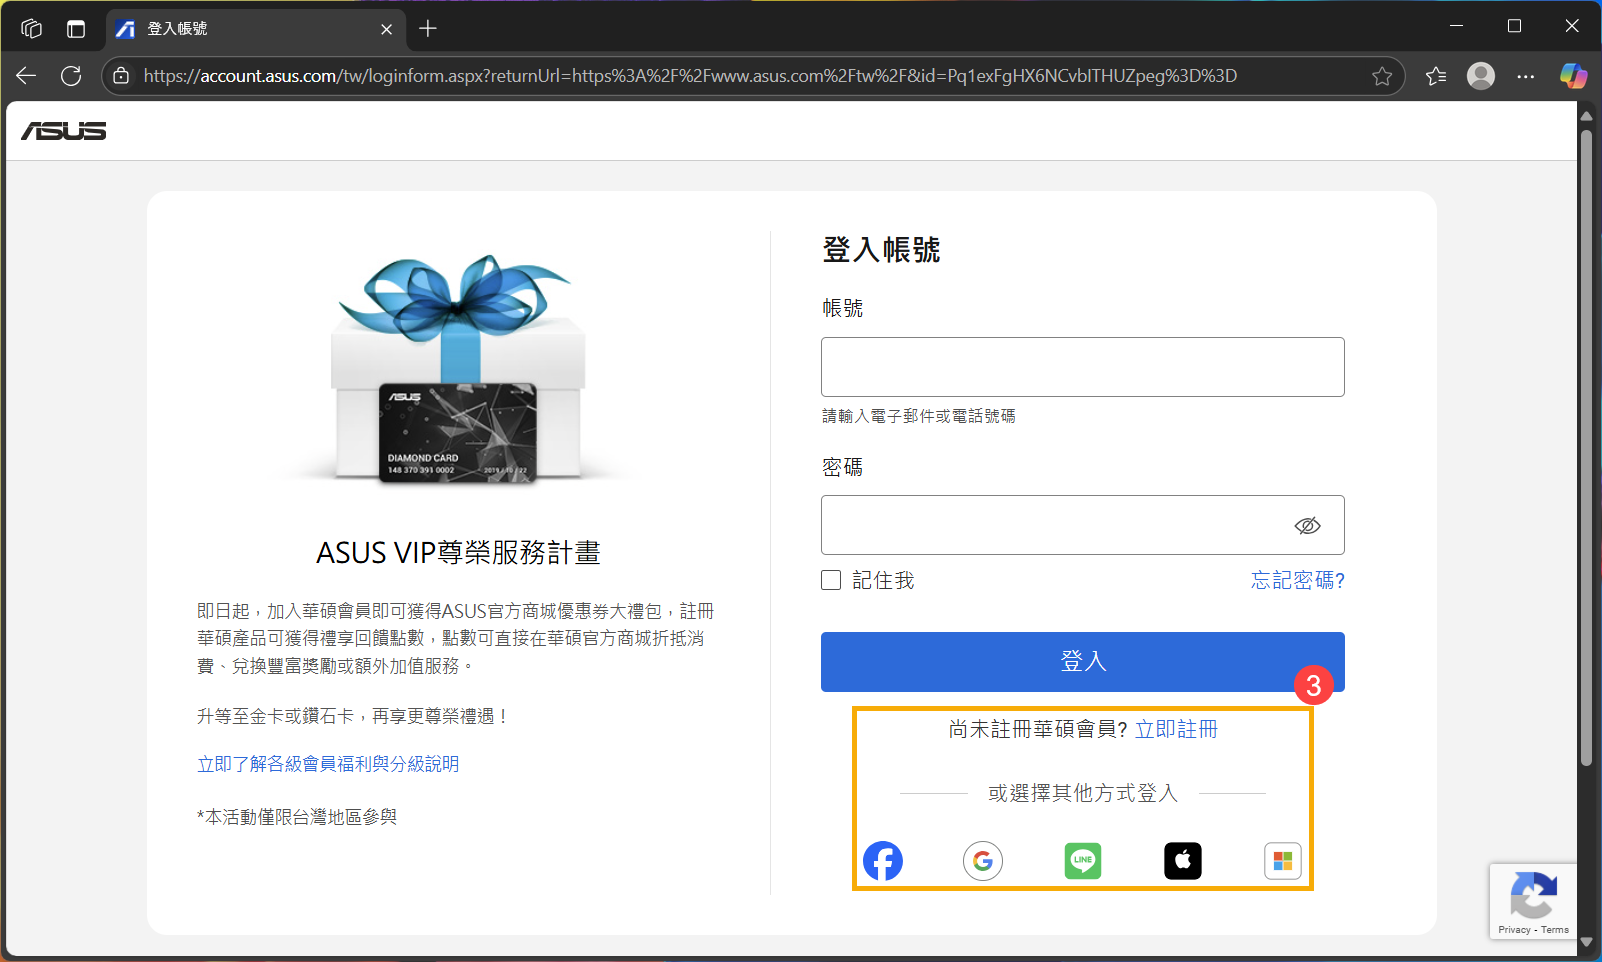View site information lock icon
1602x962 pixels.
pos(121,76)
